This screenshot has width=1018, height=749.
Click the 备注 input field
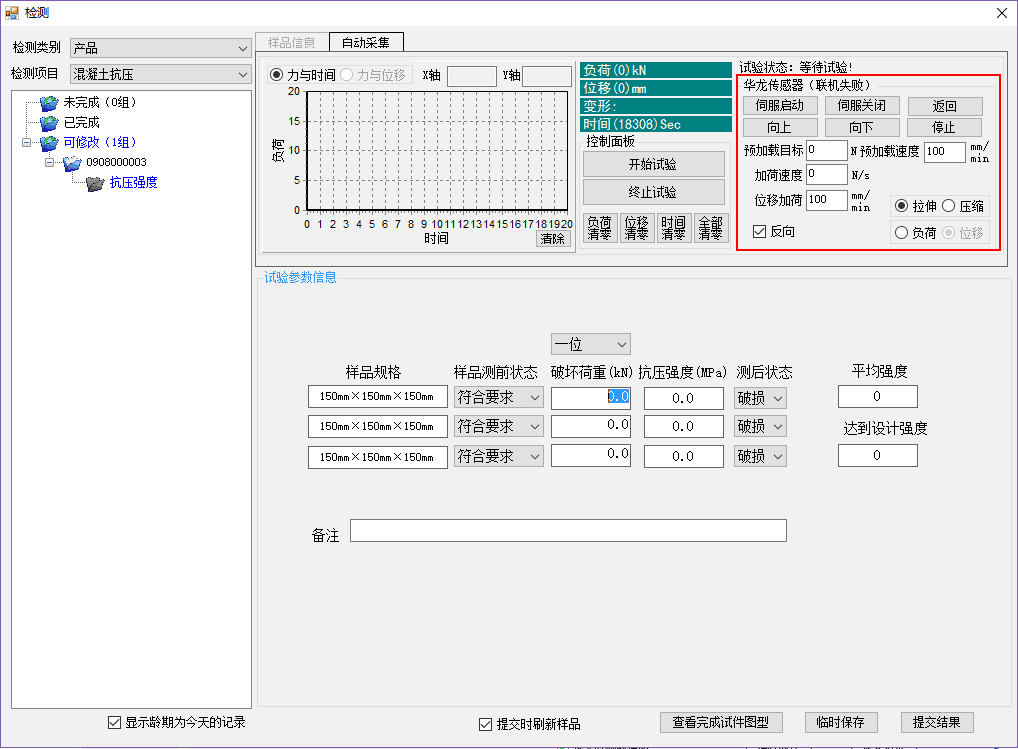(x=568, y=531)
